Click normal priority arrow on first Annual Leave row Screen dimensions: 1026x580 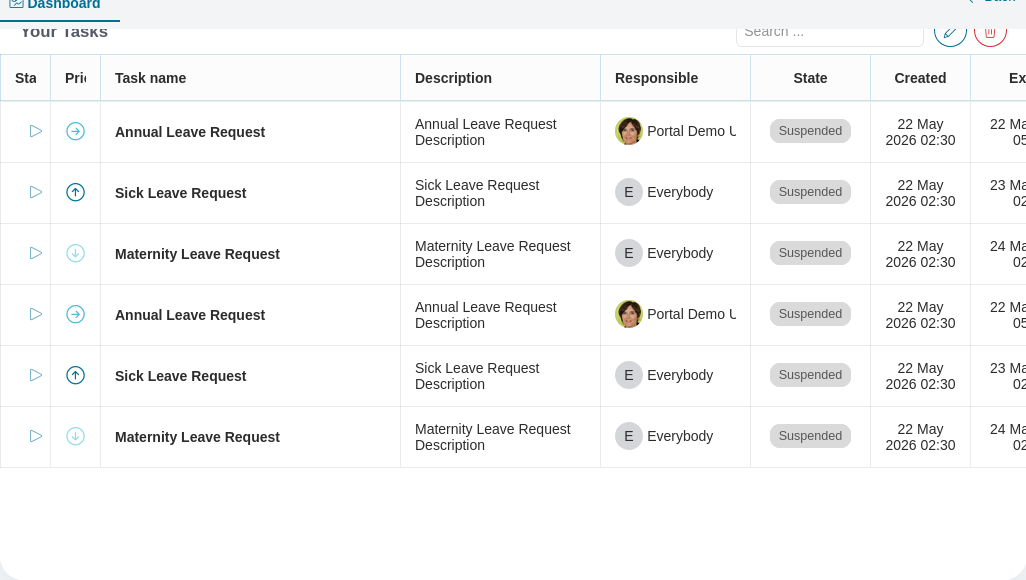tap(75, 132)
